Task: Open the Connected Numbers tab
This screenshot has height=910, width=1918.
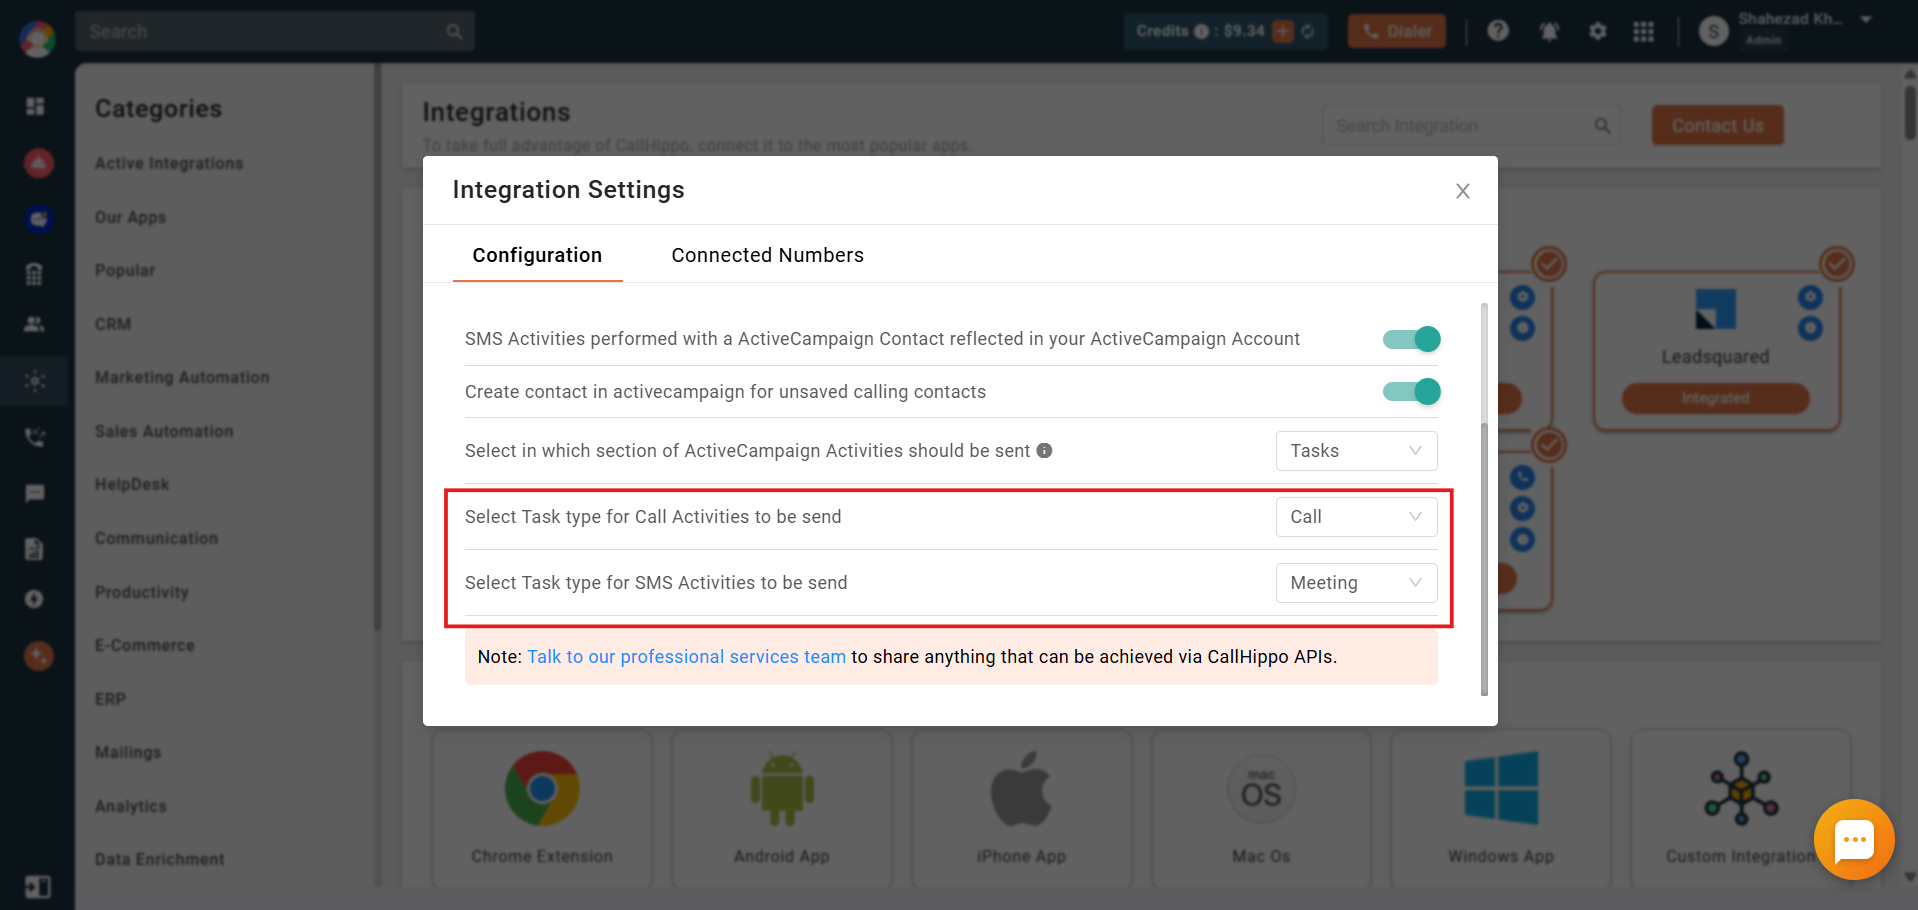Action: click(767, 255)
